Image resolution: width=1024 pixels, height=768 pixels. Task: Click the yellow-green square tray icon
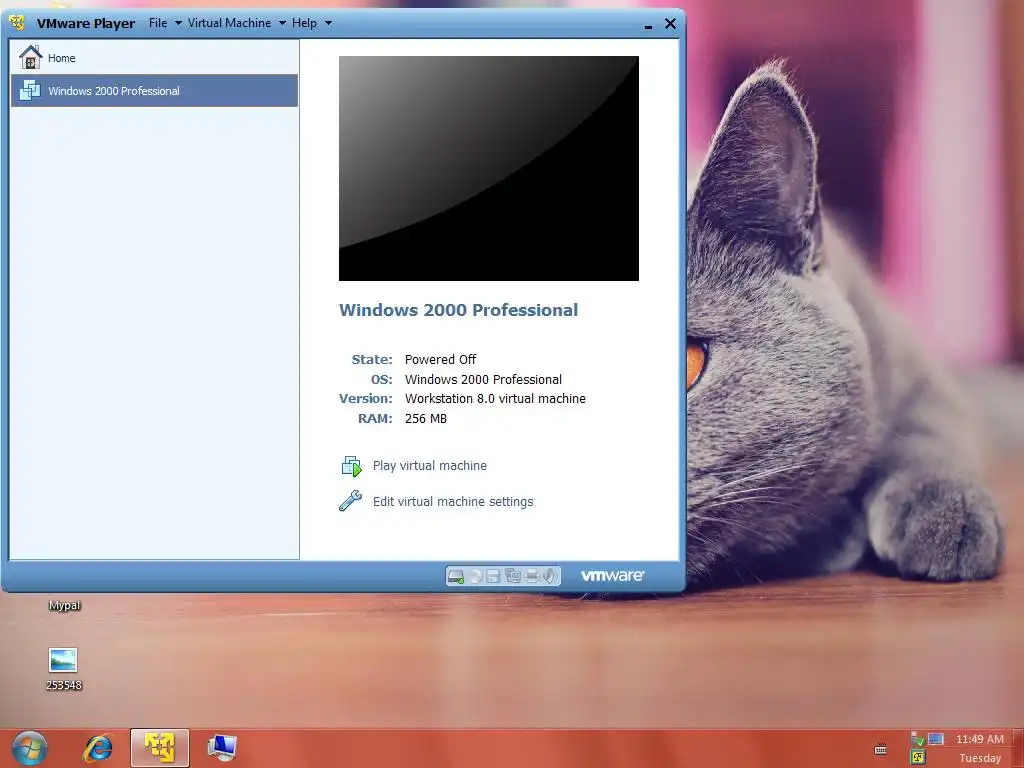[x=918, y=758]
